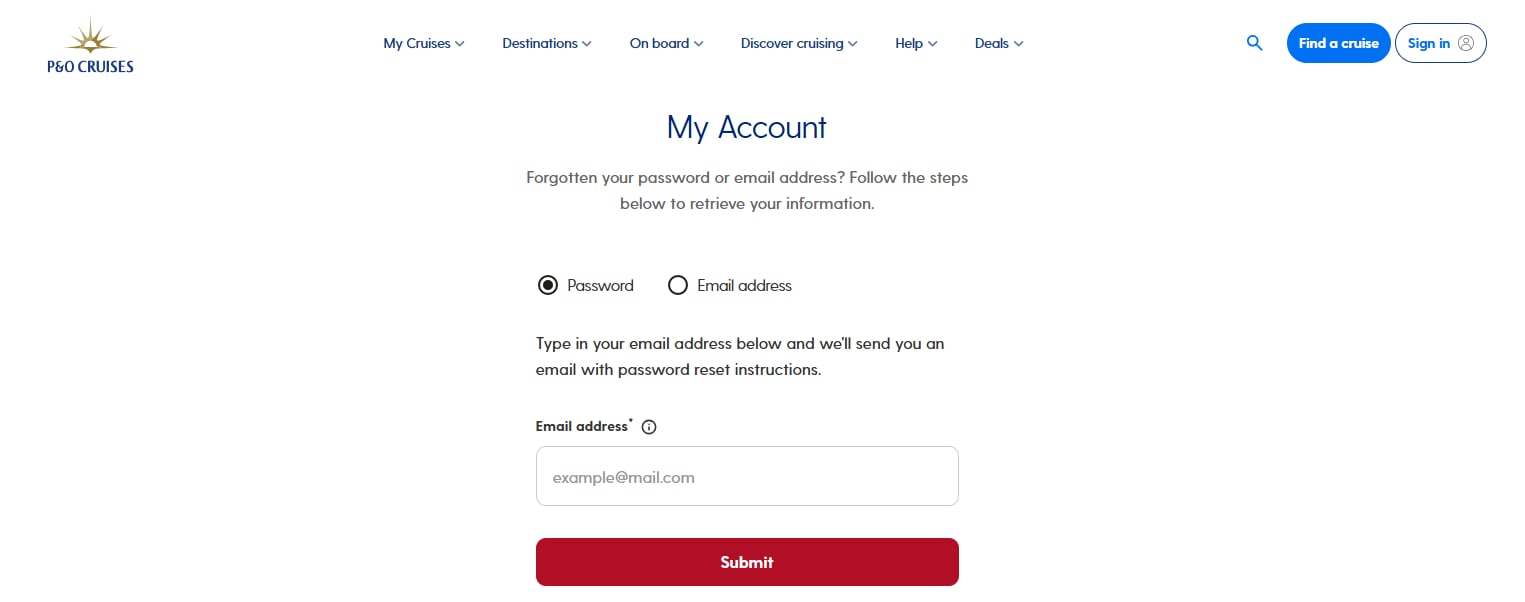Image resolution: width=1525 pixels, height=602 pixels.
Task: Focus the email address input field
Action: coord(747,476)
